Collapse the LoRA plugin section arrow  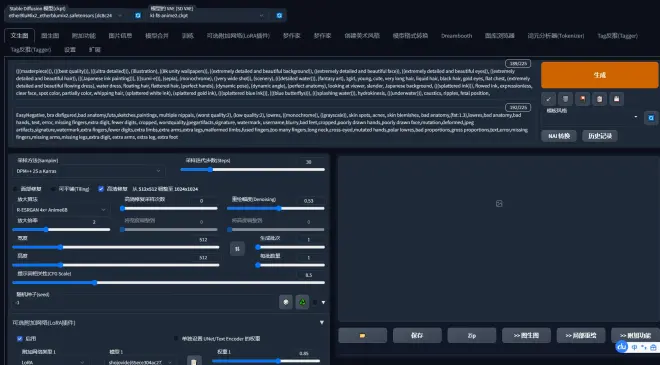click(322, 322)
